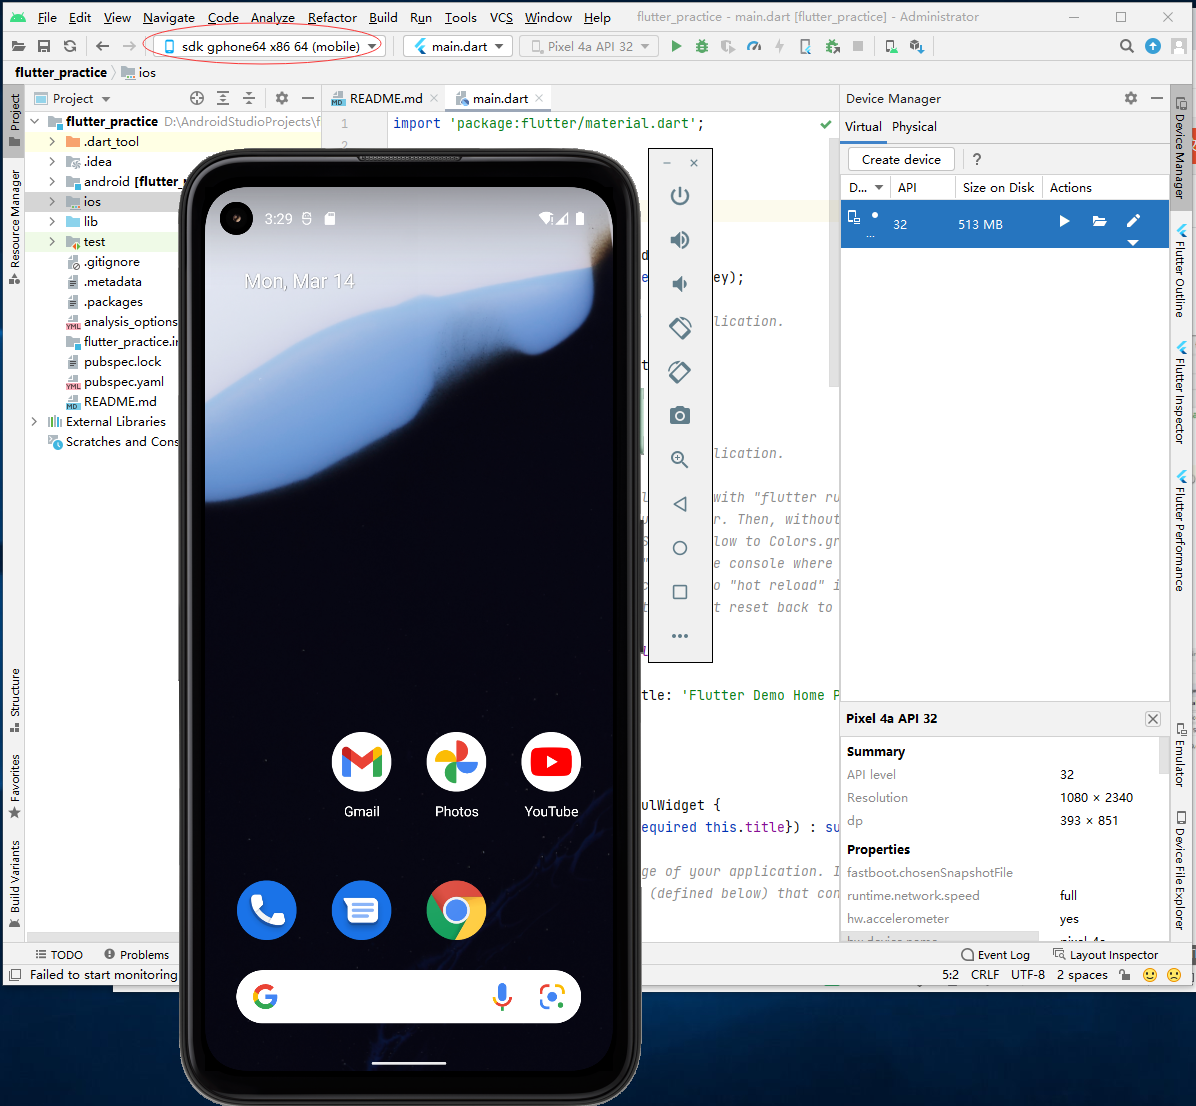Screen dimensions: 1196x1106
Task: Synchronize files with the refresh icon
Action: 69,47
